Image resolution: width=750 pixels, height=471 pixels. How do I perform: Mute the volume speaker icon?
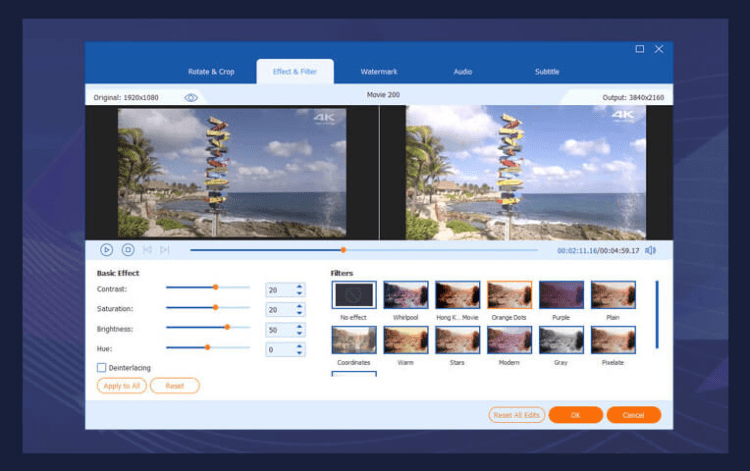click(x=651, y=251)
